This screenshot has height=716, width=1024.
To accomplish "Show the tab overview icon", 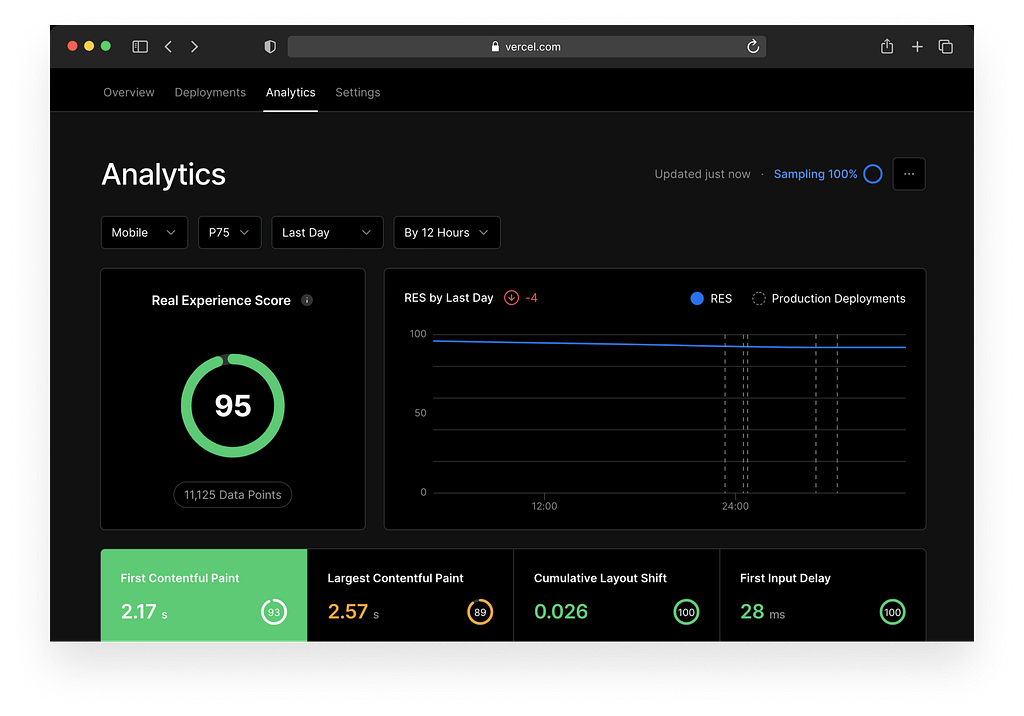I will [946, 46].
